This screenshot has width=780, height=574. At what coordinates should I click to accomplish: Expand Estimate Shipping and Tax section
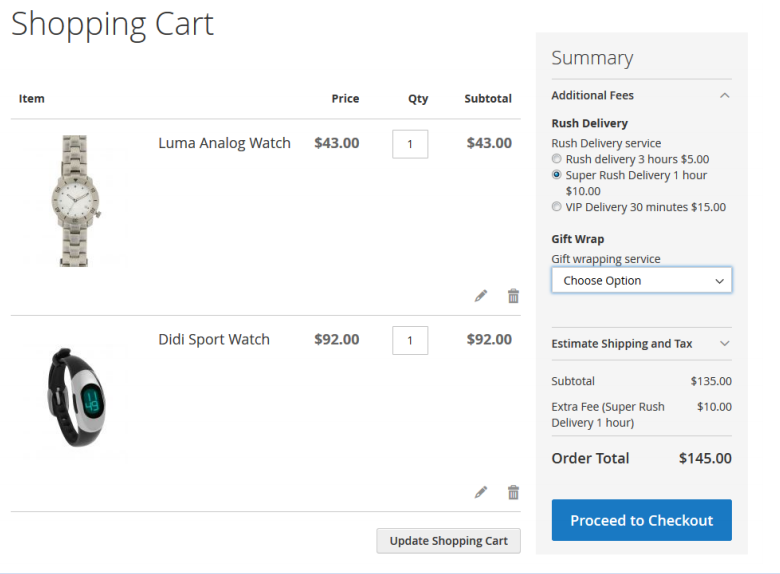tap(640, 344)
